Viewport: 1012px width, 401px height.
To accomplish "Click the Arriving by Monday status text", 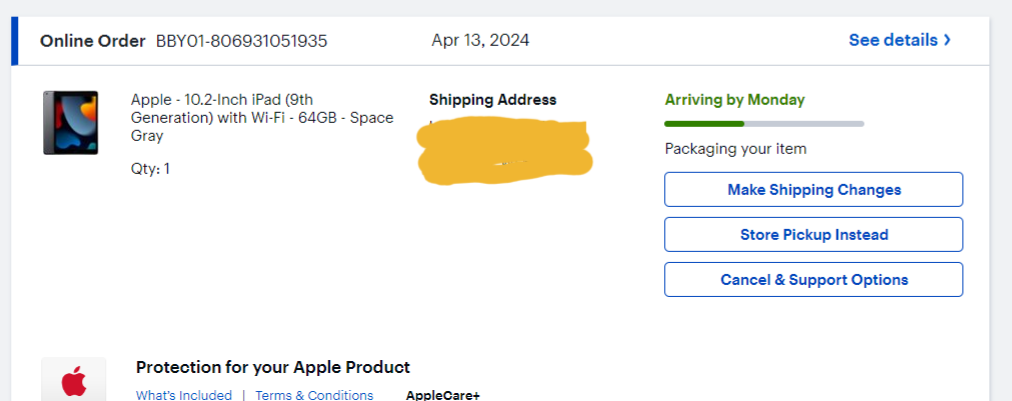I will [734, 100].
